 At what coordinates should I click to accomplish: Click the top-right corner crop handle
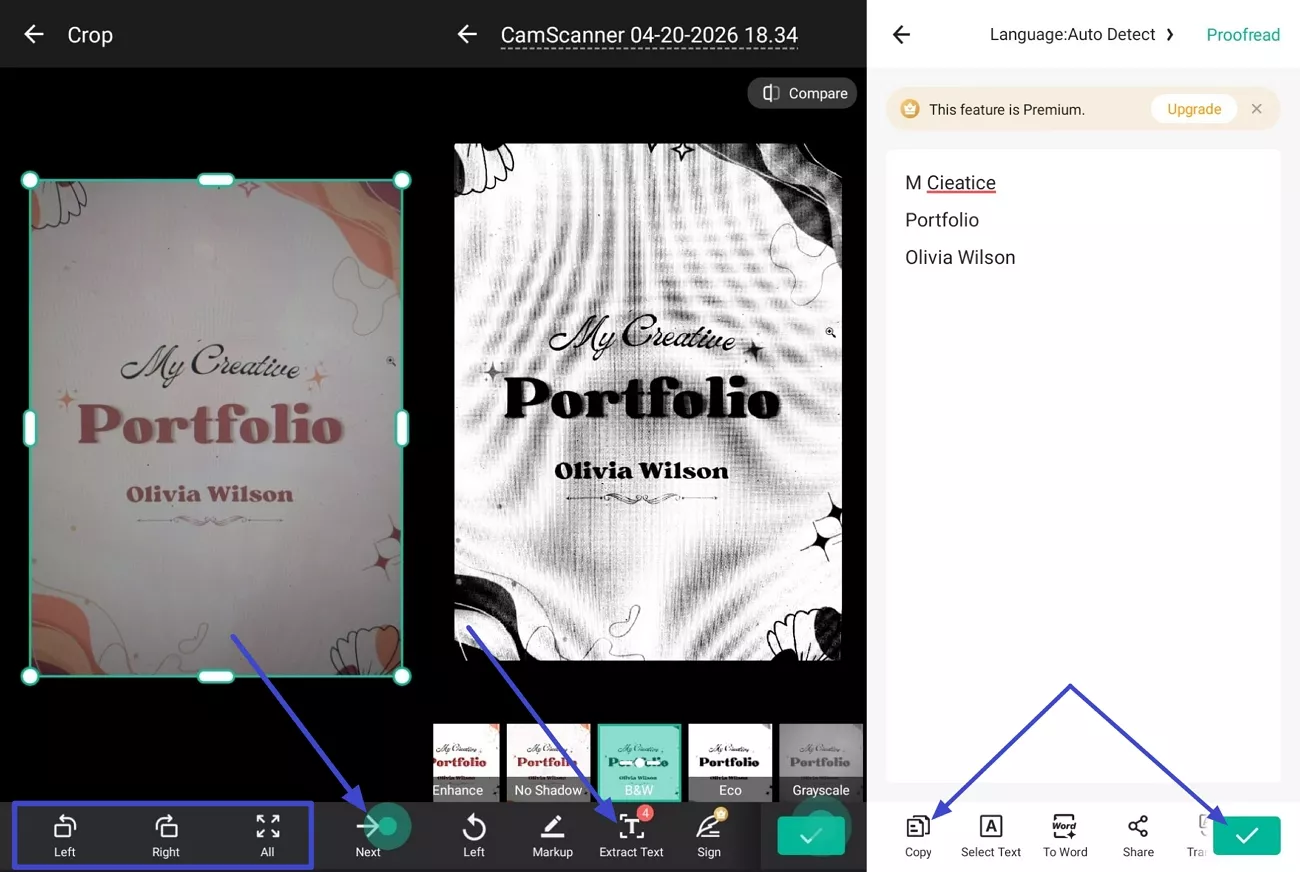click(402, 180)
